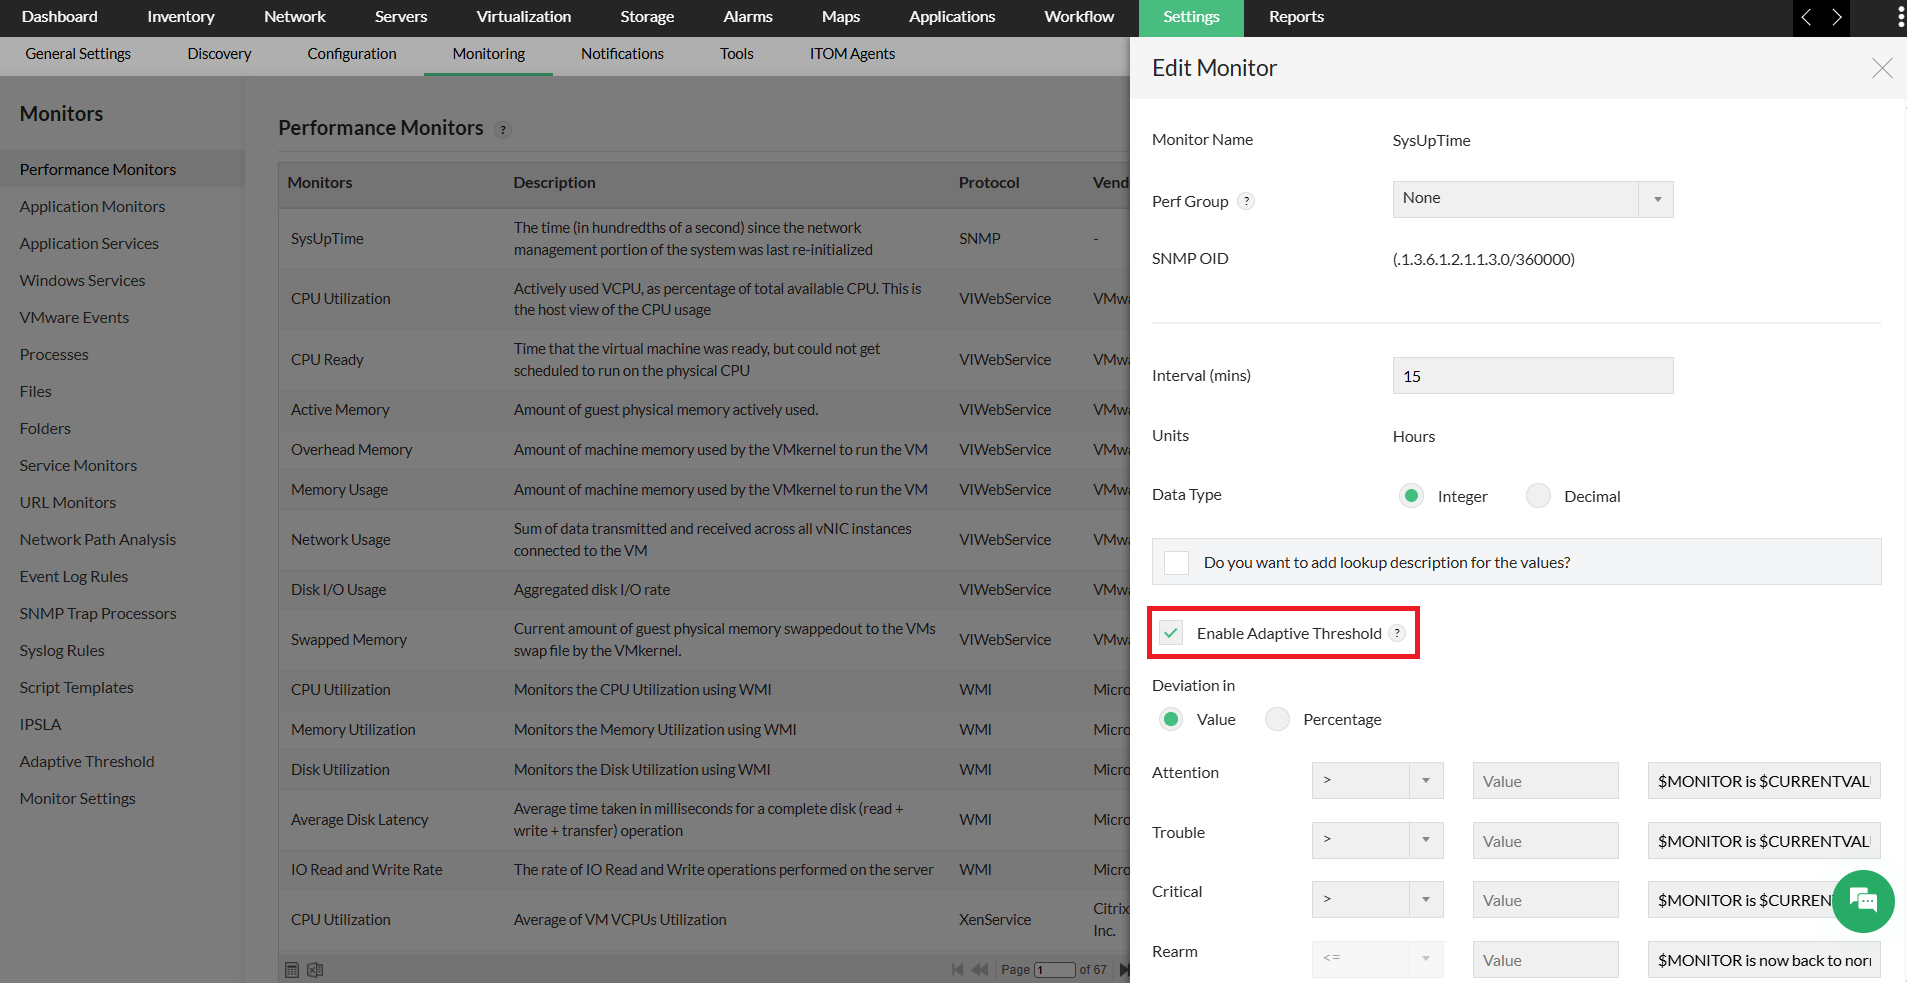Switch to Notifications tab

[x=622, y=54]
